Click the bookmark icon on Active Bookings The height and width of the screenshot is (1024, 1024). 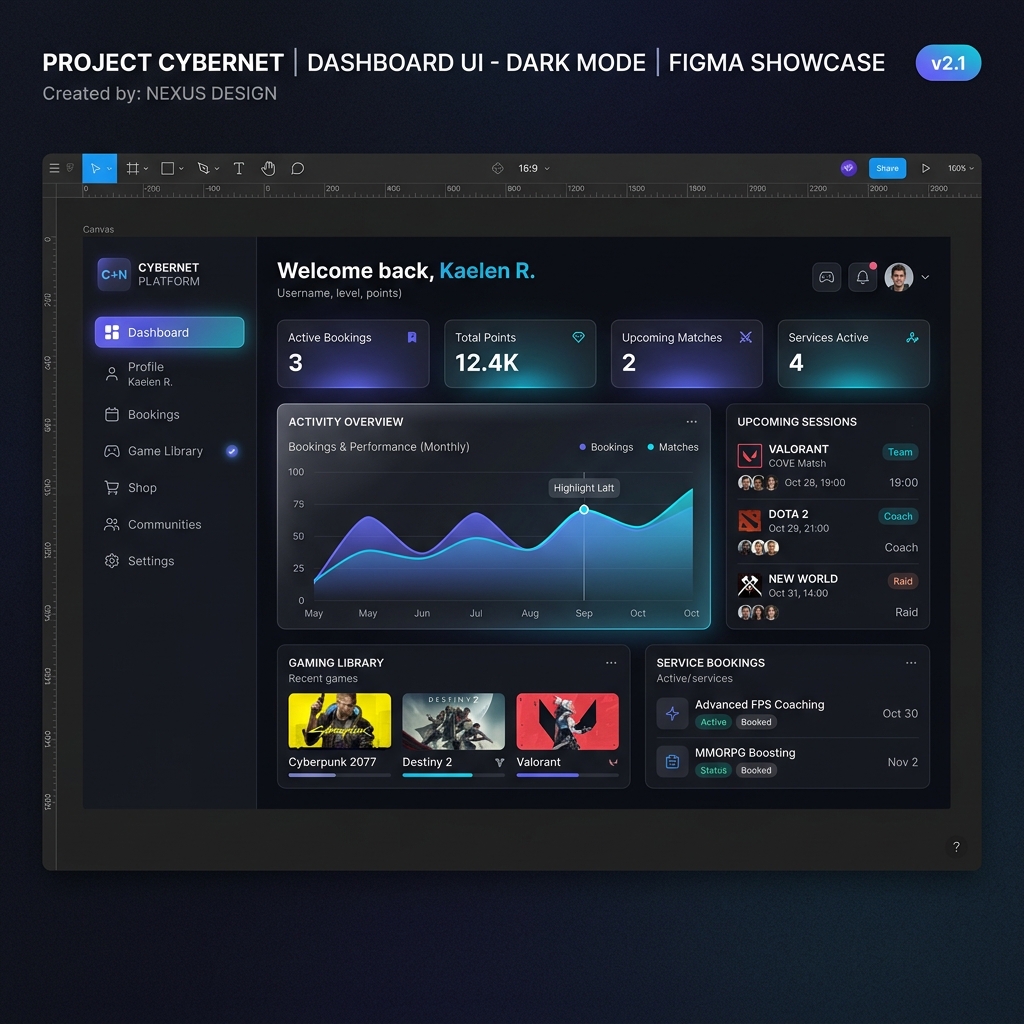coord(412,338)
